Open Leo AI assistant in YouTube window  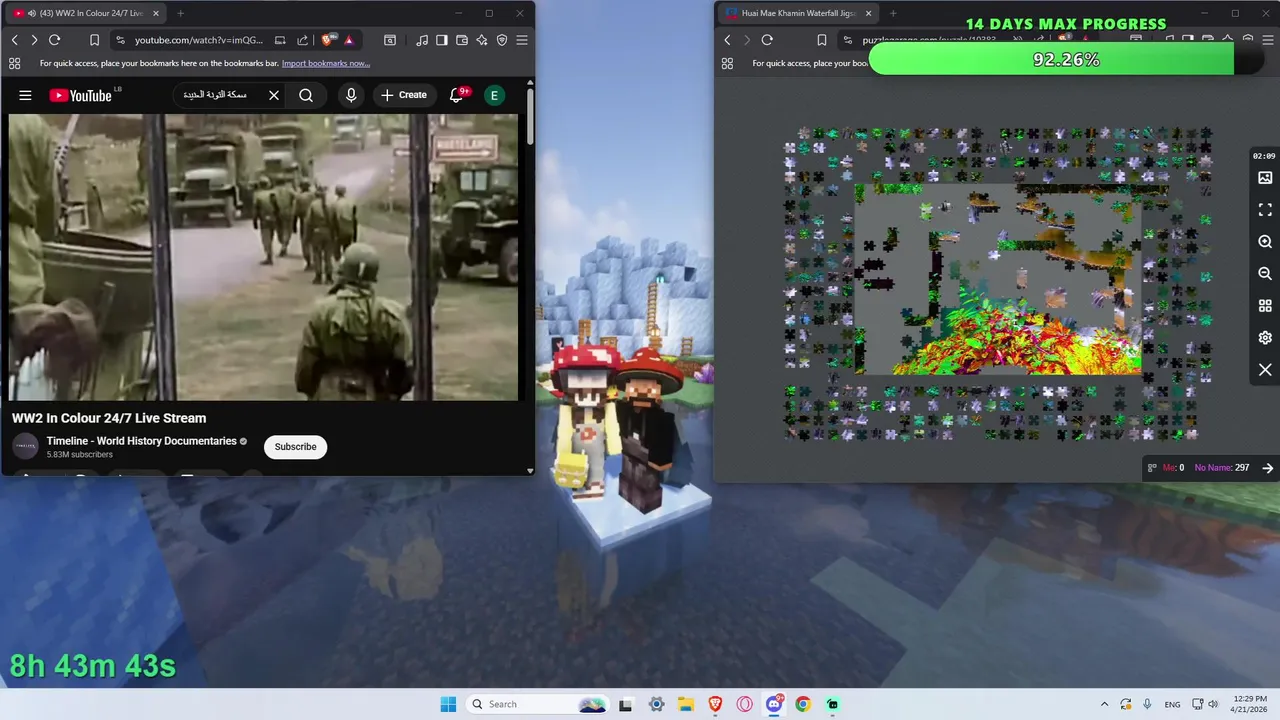[482, 40]
